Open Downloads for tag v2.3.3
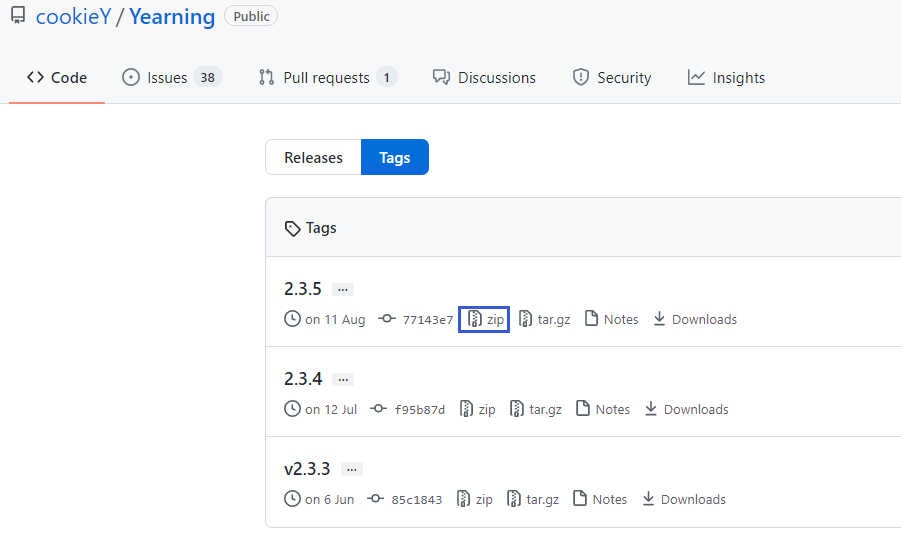 click(x=684, y=500)
